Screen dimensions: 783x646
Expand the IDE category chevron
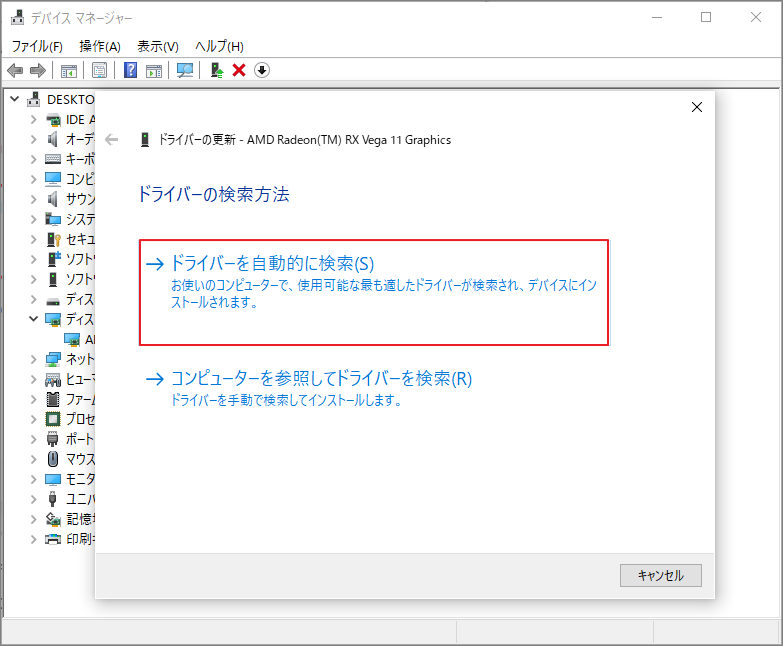click(33, 119)
